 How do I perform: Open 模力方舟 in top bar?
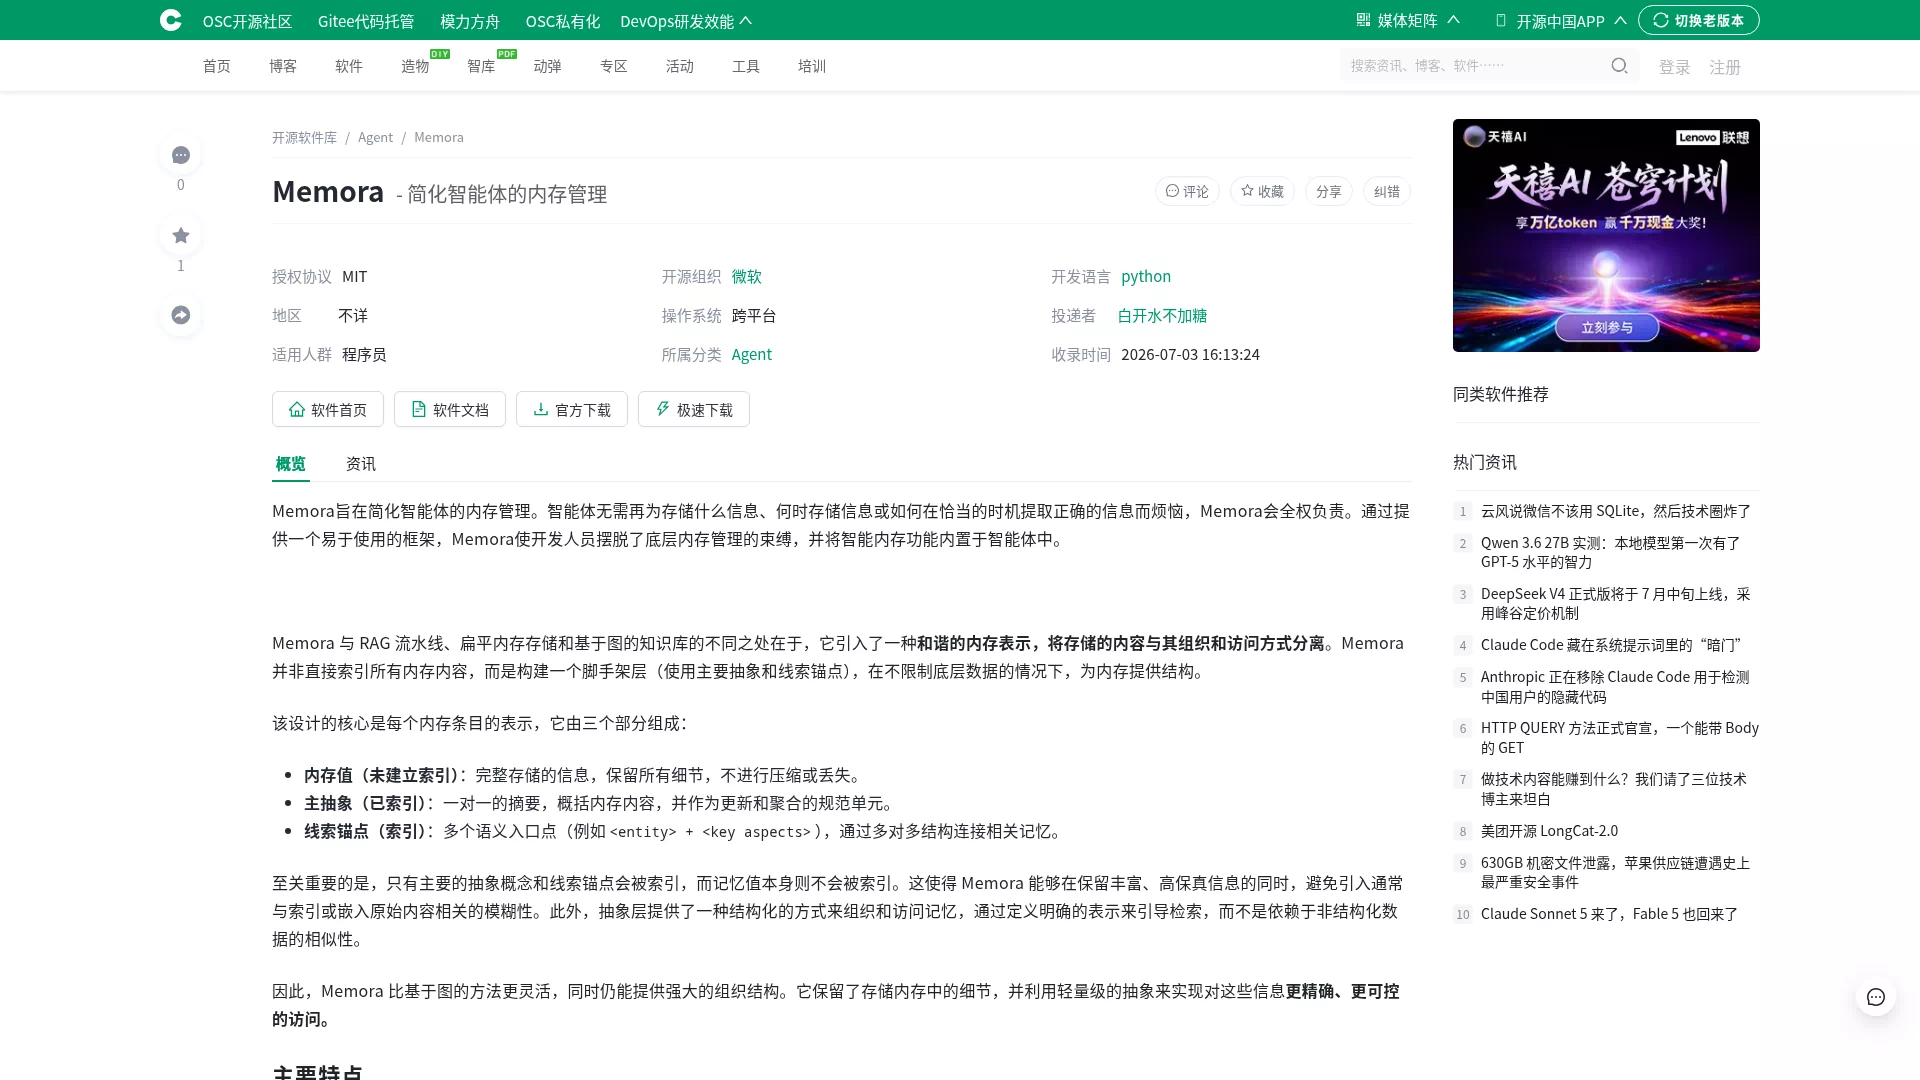(470, 21)
